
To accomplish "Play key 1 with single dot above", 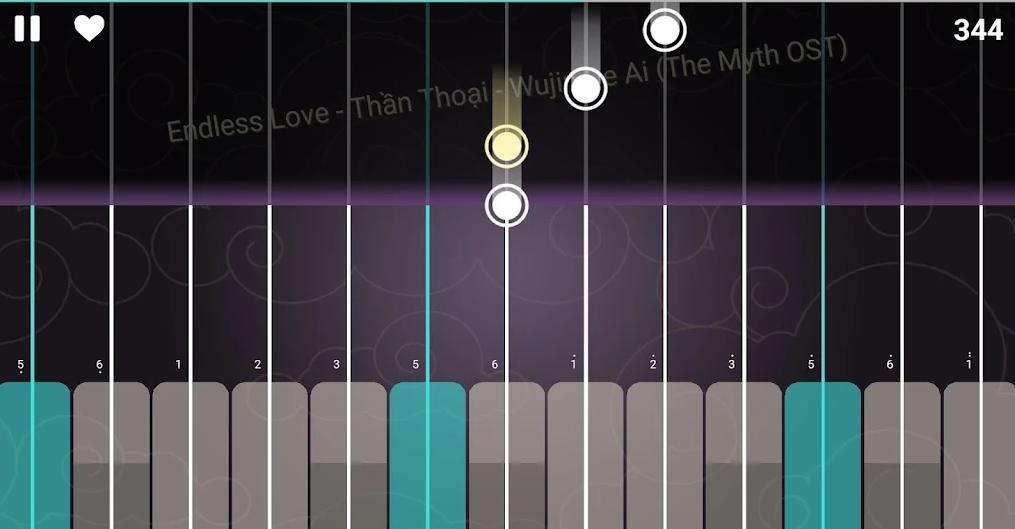I will pyautogui.click(x=586, y=455).
